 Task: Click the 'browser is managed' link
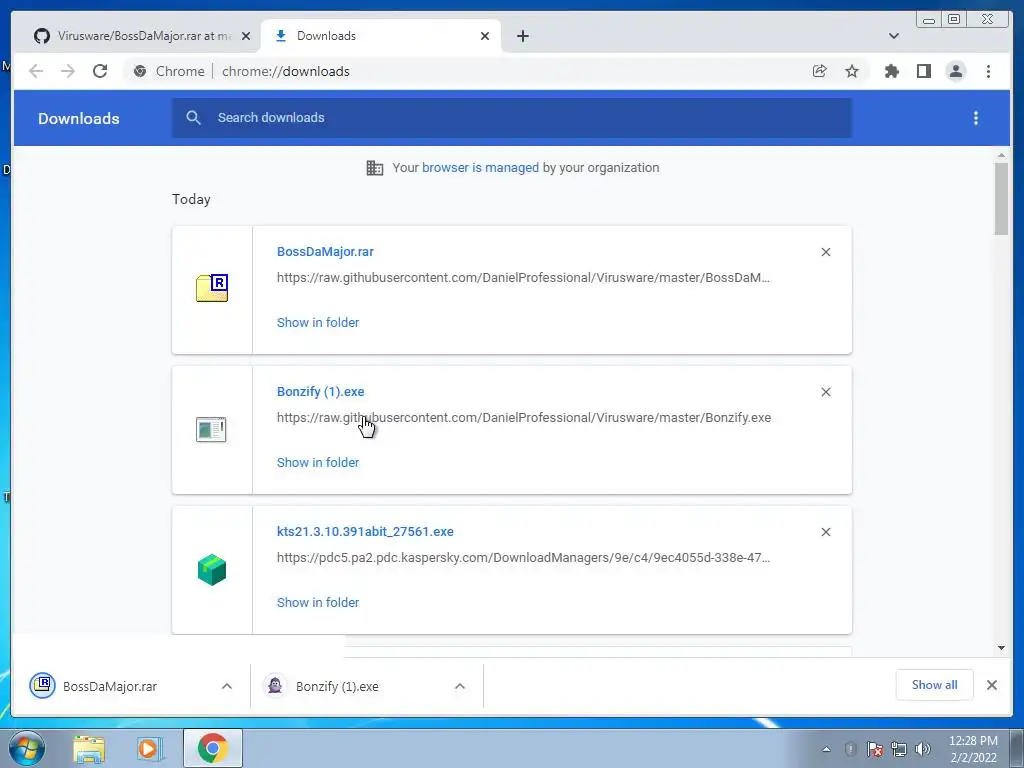[480, 168]
